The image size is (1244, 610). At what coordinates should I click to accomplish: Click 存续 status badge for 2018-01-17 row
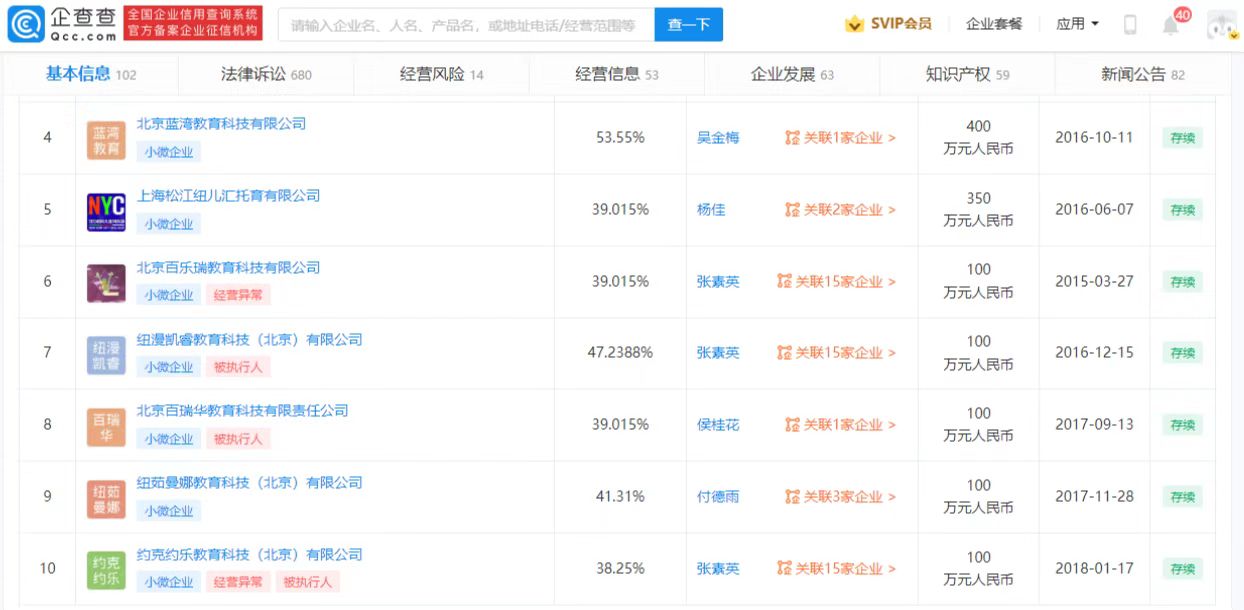1183,569
